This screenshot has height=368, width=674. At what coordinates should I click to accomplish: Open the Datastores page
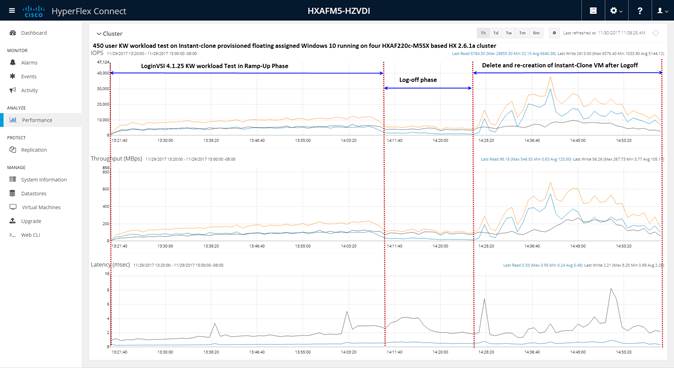pyautogui.click(x=34, y=193)
